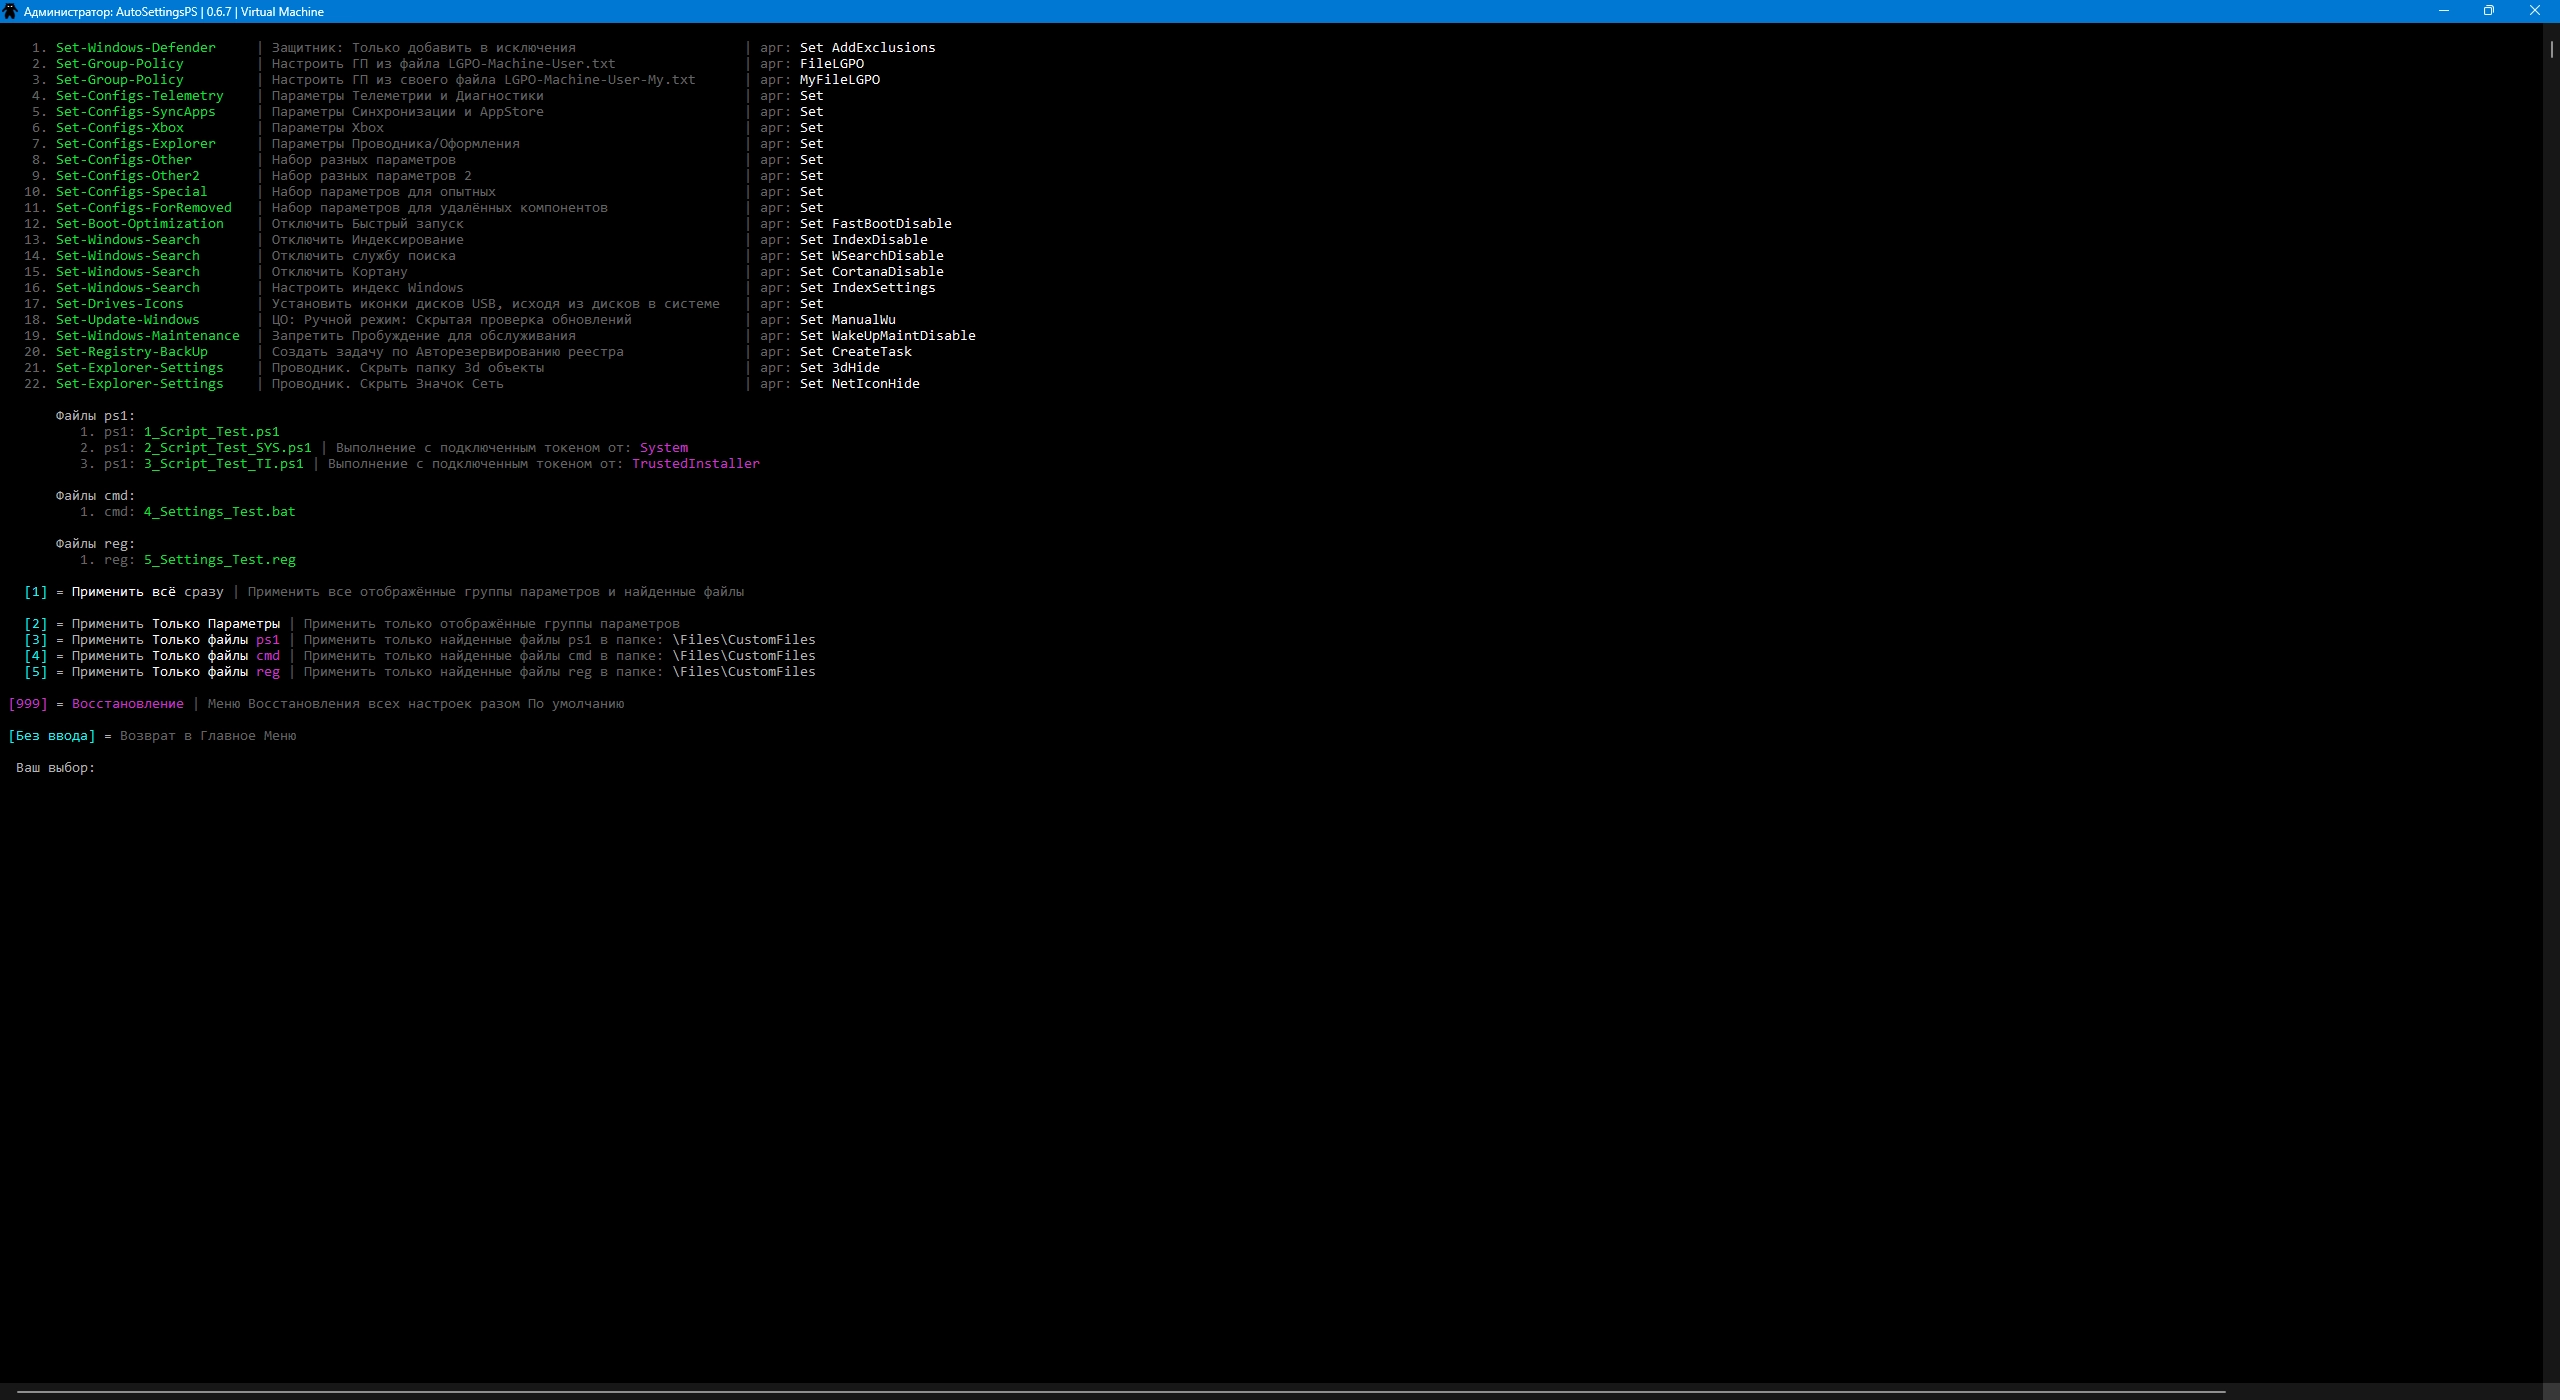Image resolution: width=2560 pixels, height=1400 pixels.
Task: Click Set-Configs-Telemetry entry
Action: [140, 96]
